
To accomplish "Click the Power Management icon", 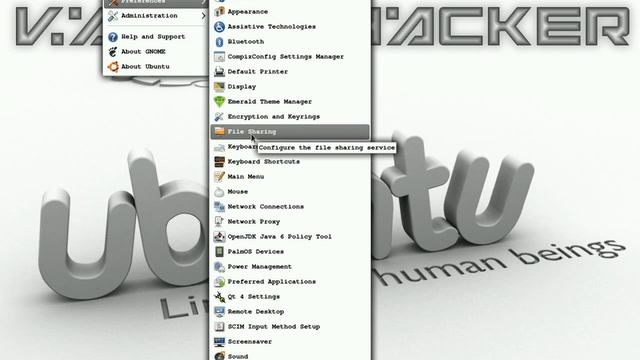I will click(x=219, y=267).
